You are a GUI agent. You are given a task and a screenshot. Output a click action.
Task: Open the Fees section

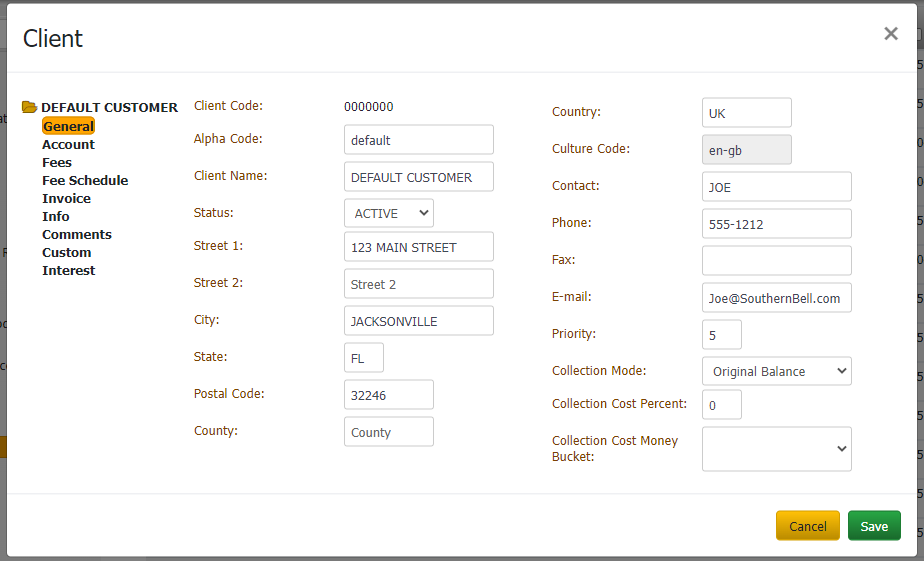[x=57, y=162]
